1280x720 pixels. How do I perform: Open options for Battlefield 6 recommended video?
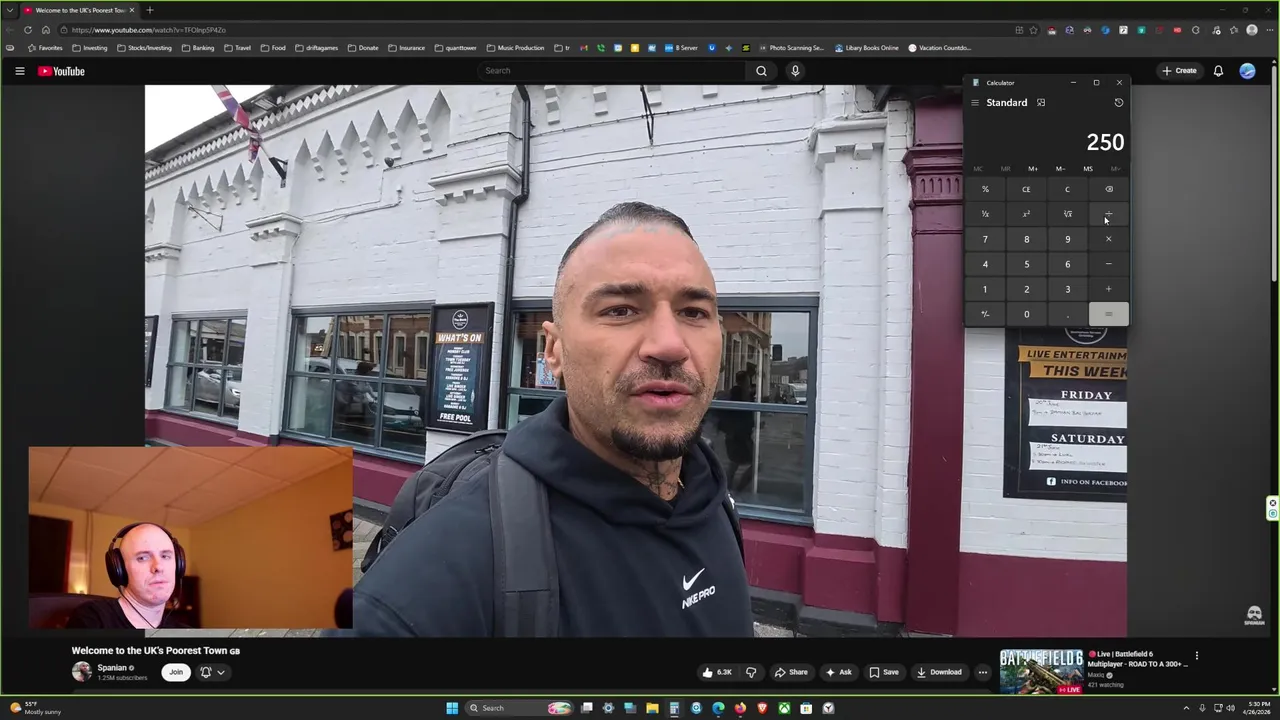[x=1196, y=656]
